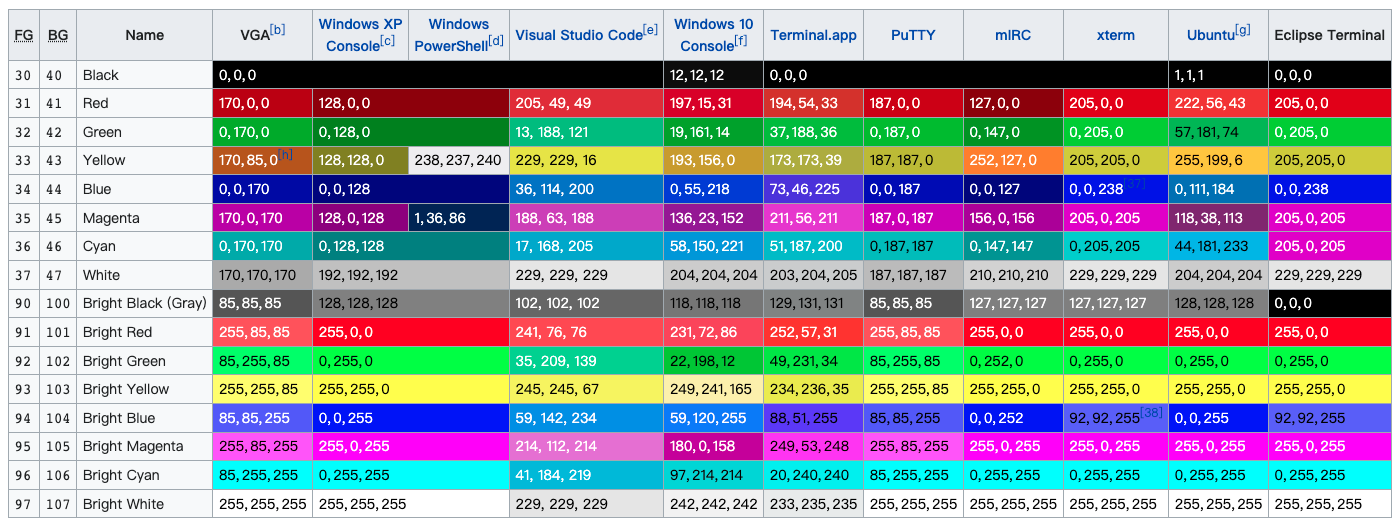Open the PuTTY header link
This screenshot has height=528, width=1399.
pyautogui.click(x=913, y=35)
